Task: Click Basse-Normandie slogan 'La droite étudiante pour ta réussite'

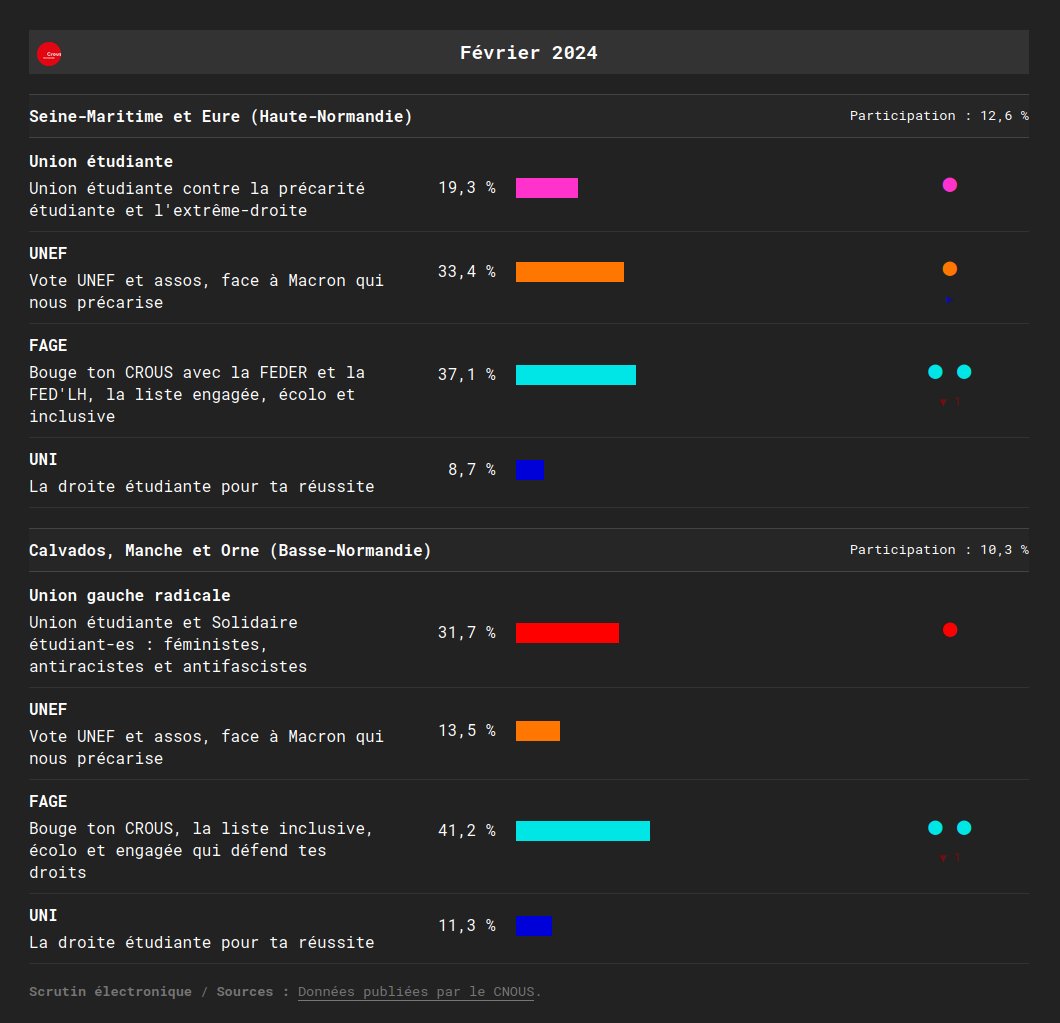Action: pyautogui.click(x=201, y=943)
